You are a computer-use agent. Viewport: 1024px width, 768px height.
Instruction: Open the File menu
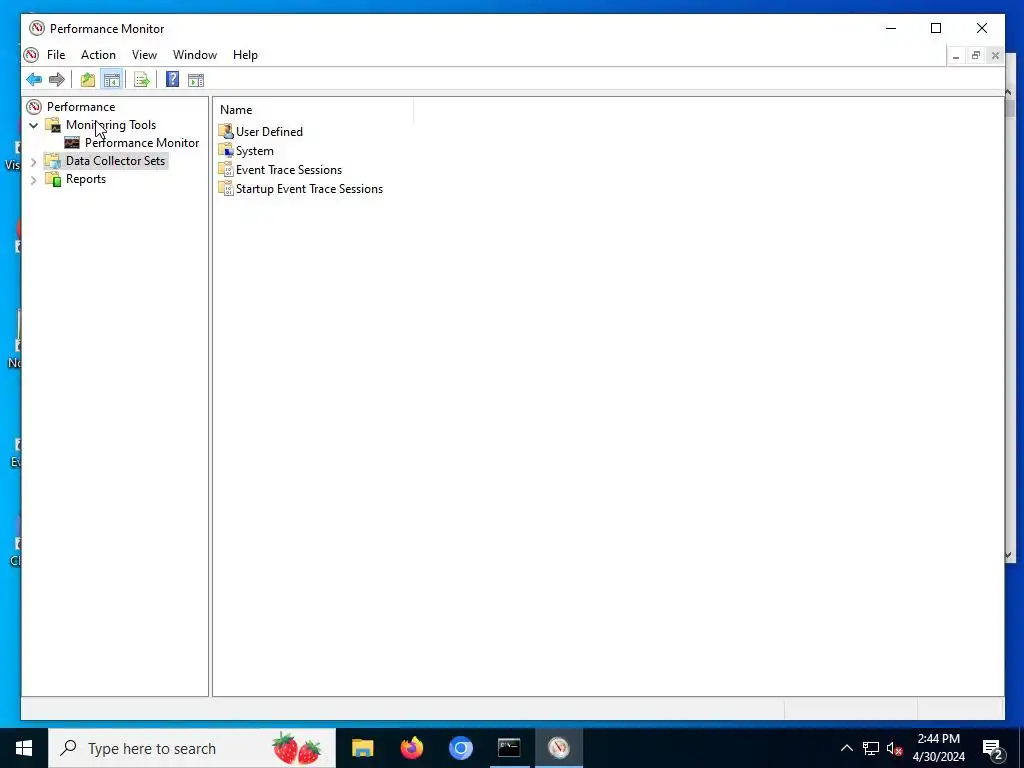(x=56, y=55)
